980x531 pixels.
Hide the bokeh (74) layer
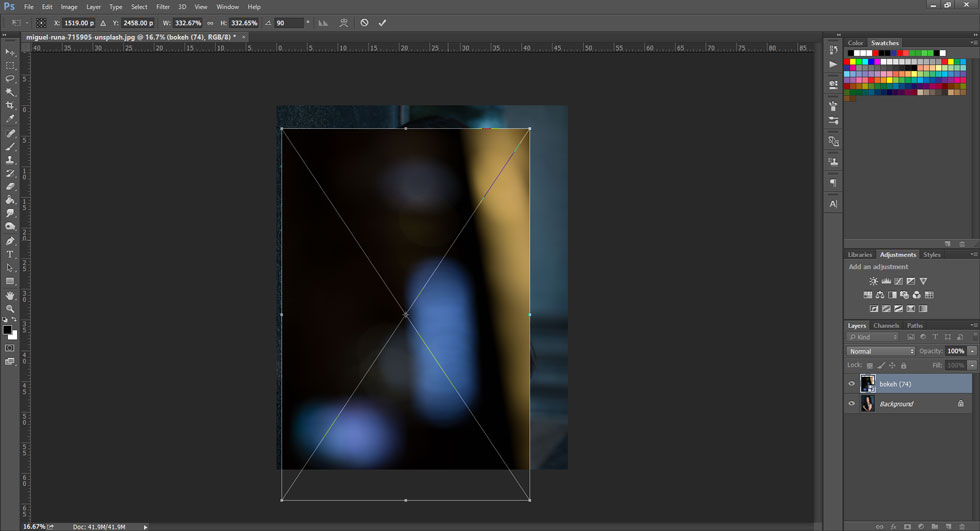852,384
